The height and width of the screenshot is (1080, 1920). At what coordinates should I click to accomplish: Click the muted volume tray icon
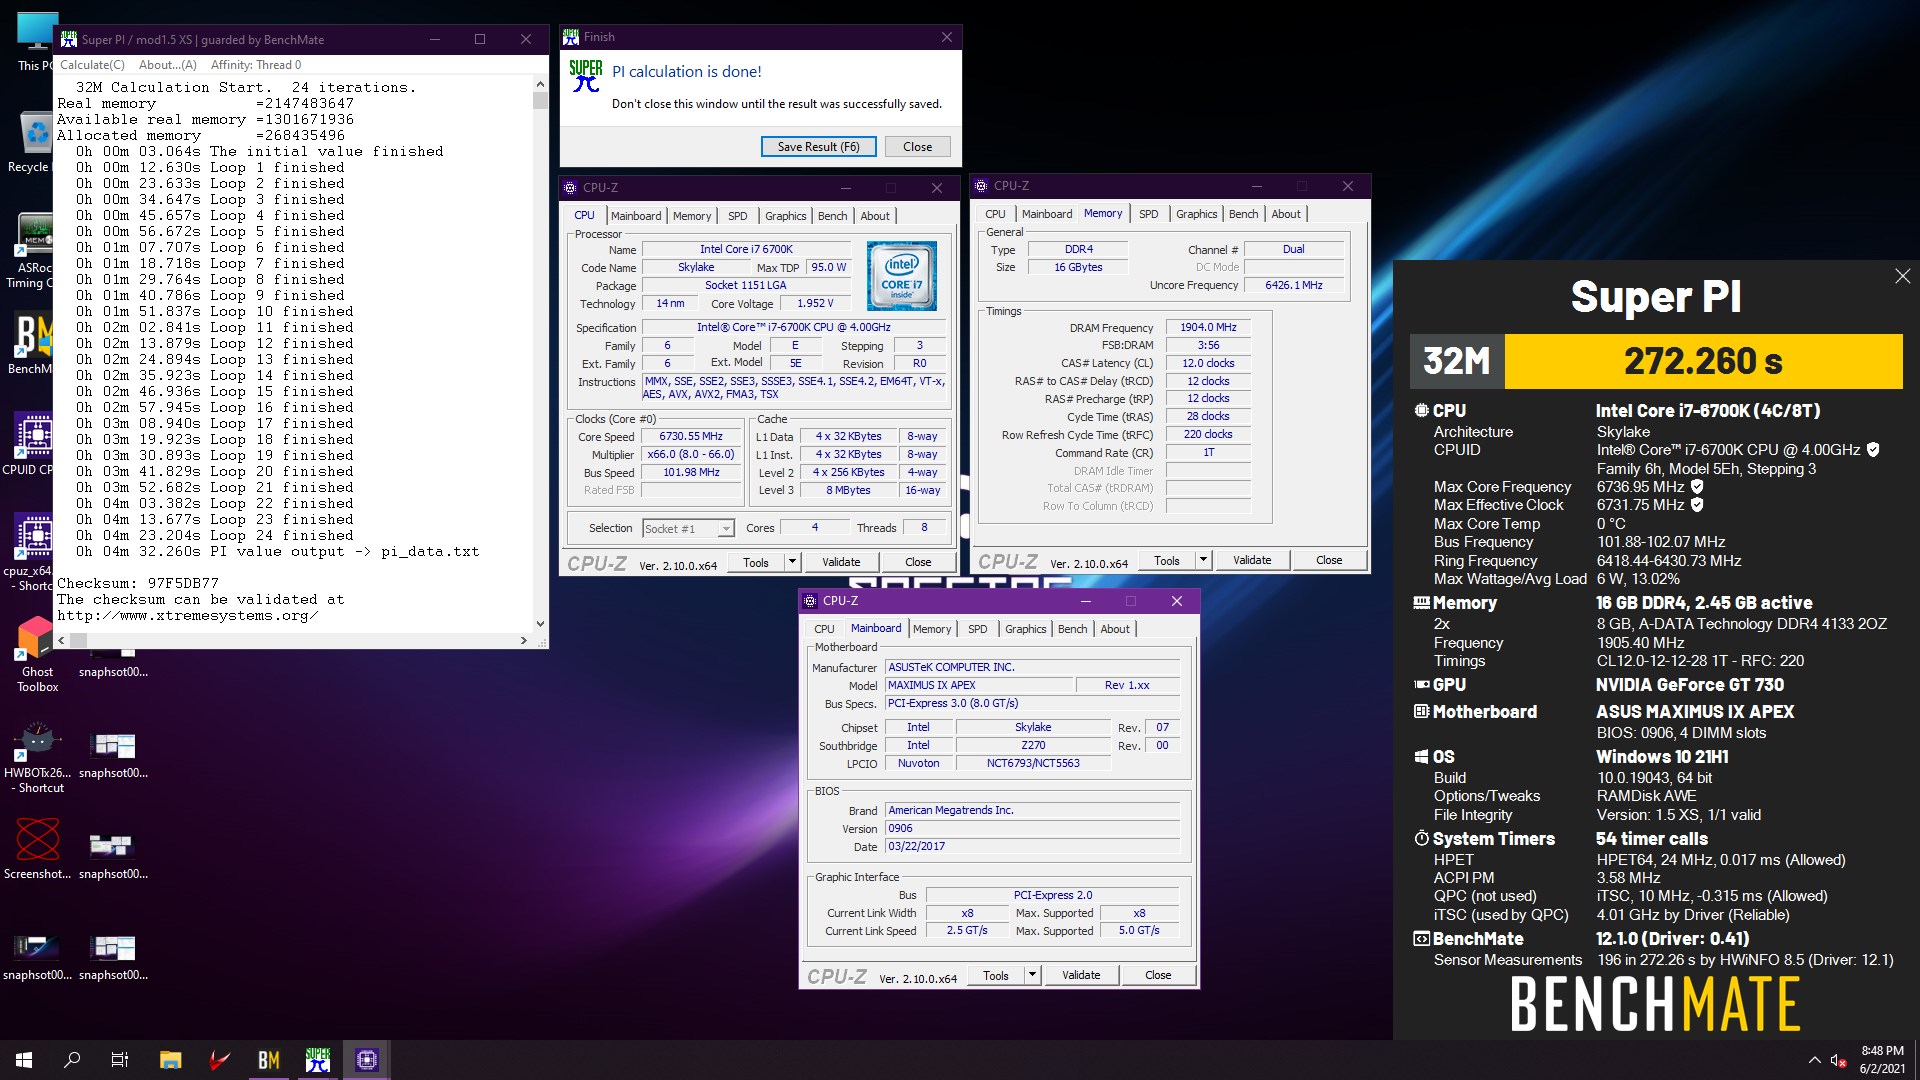pos(1839,1060)
